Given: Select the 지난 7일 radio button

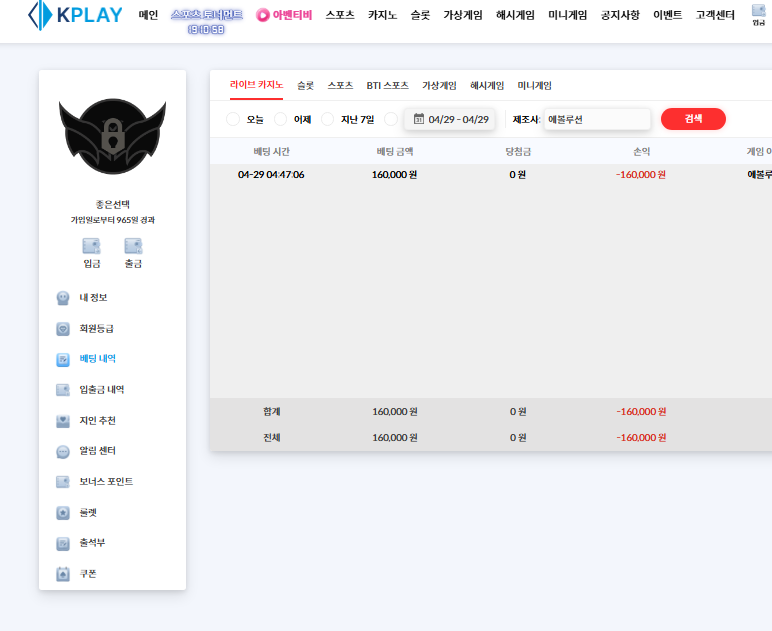Looking at the screenshot, I should tap(327, 119).
